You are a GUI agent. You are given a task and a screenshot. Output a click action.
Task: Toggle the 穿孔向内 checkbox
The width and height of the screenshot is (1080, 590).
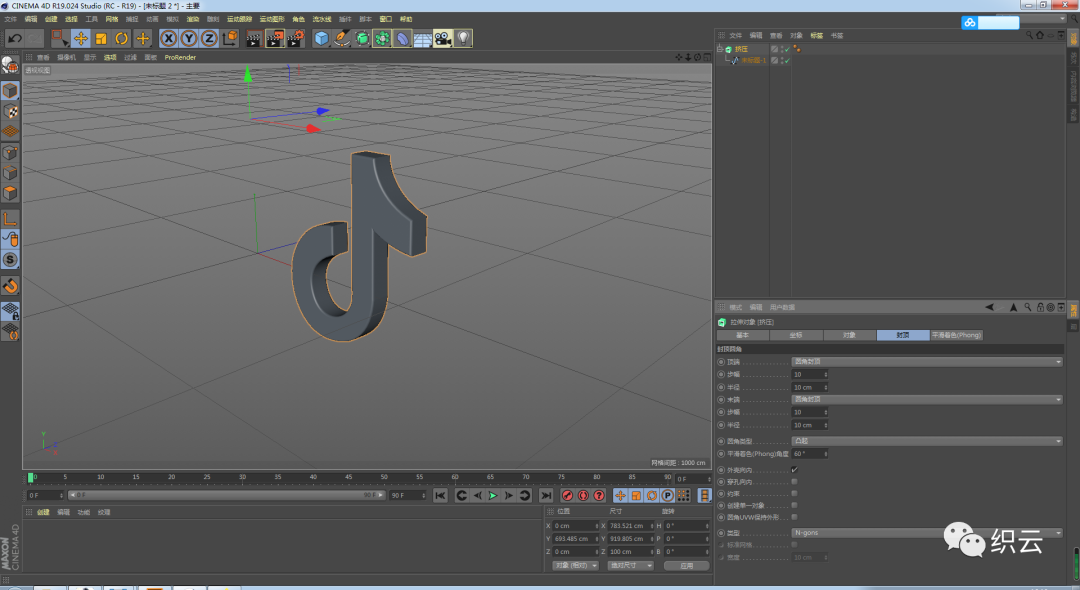[x=794, y=482]
